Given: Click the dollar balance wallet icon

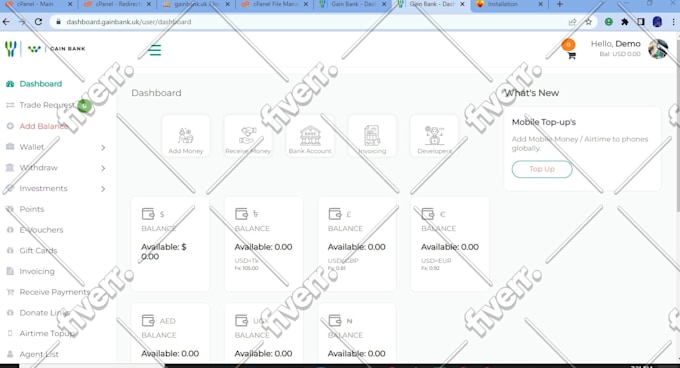Looking at the screenshot, I should coord(148,214).
